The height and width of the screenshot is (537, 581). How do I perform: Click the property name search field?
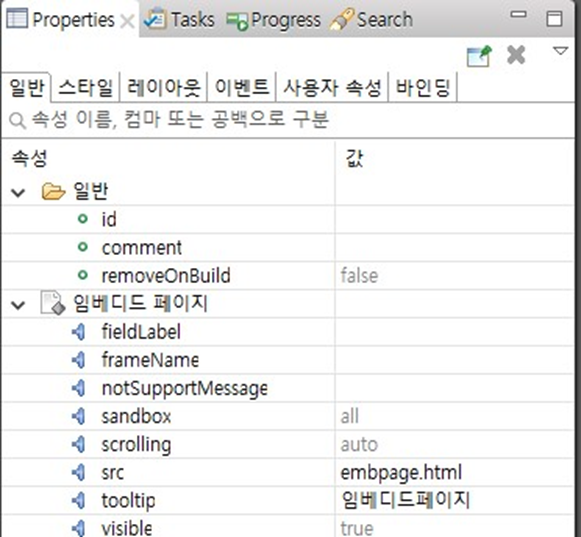[289, 120]
